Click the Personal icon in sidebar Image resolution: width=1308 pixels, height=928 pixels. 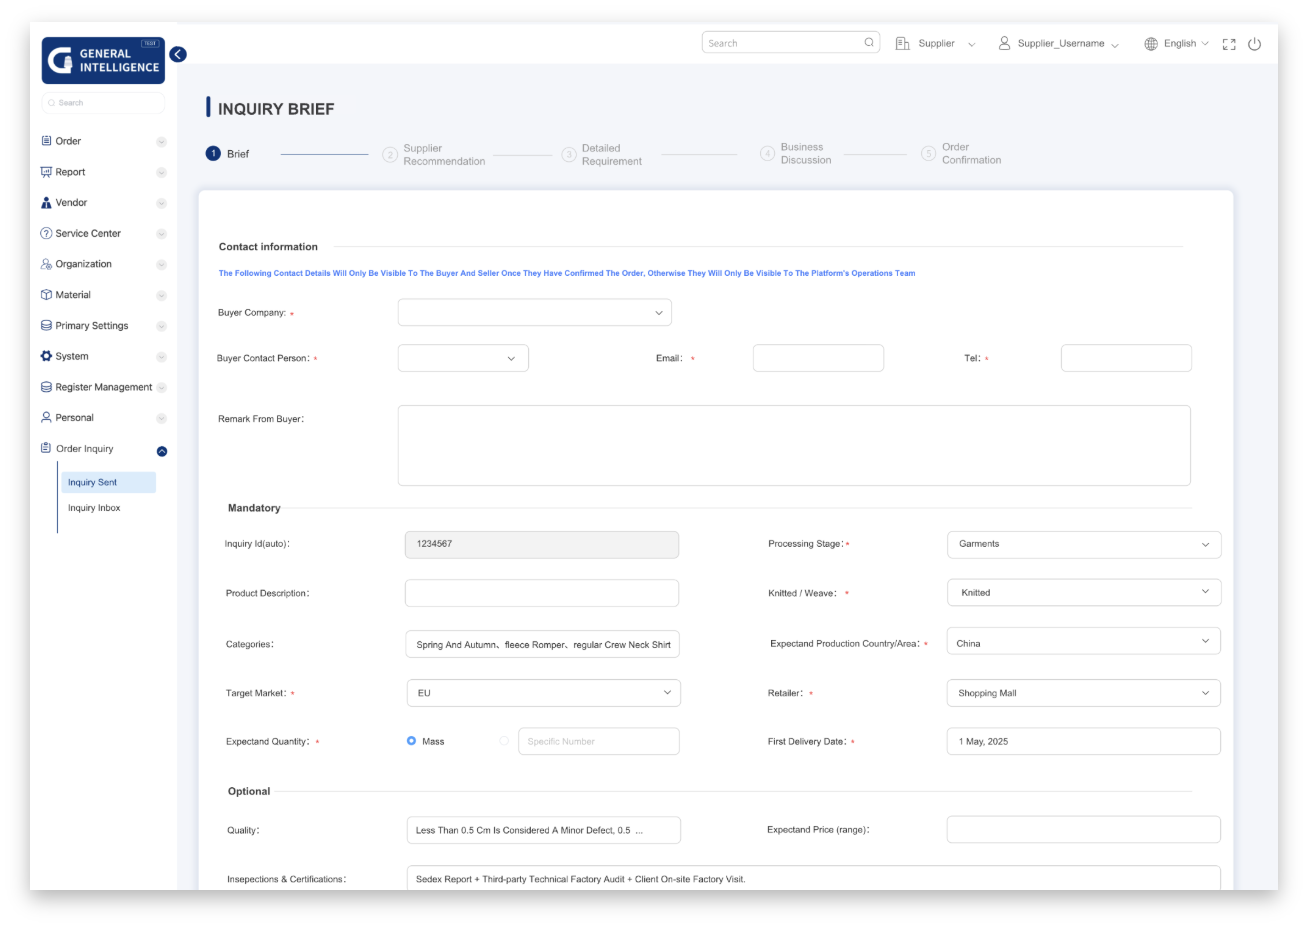(46, 417)
